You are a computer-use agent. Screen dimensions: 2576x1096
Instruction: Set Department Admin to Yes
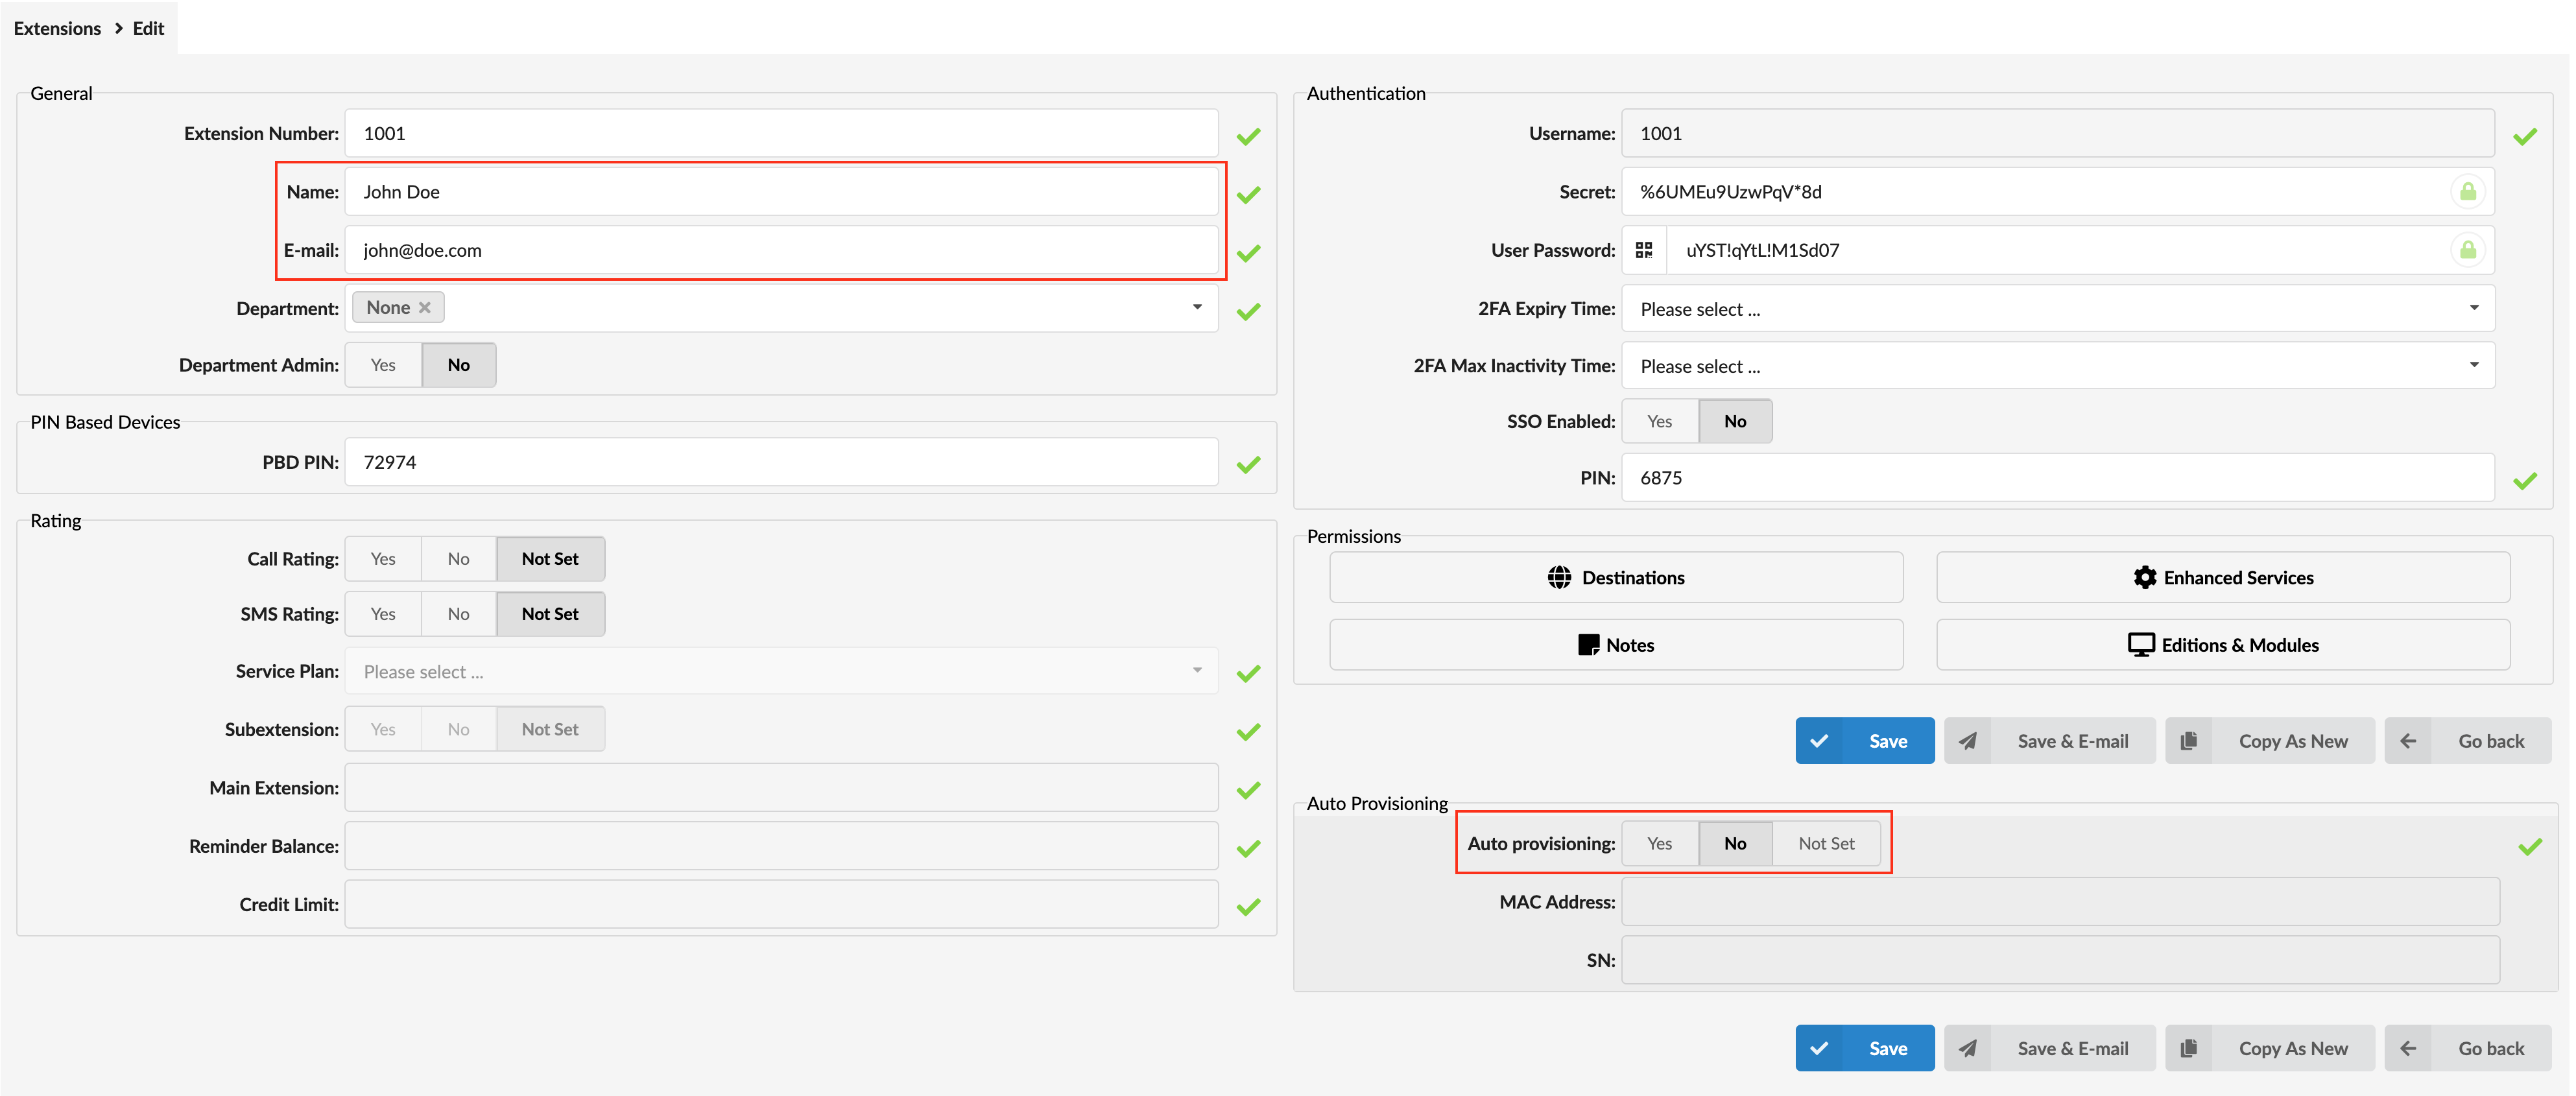coord(383,365)
